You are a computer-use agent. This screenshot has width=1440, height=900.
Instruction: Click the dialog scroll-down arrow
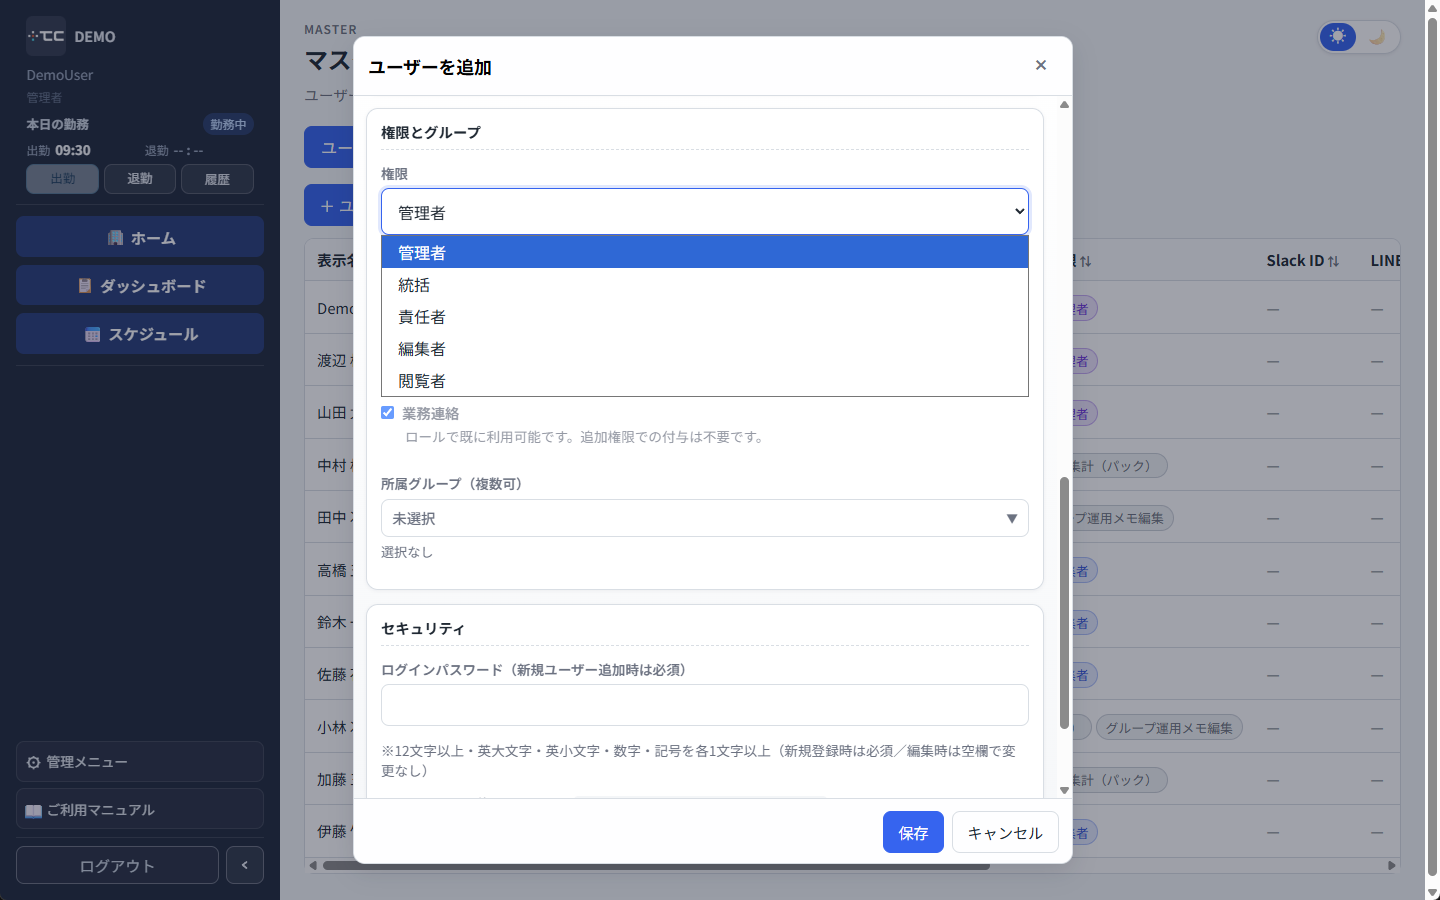(1064, 790)
